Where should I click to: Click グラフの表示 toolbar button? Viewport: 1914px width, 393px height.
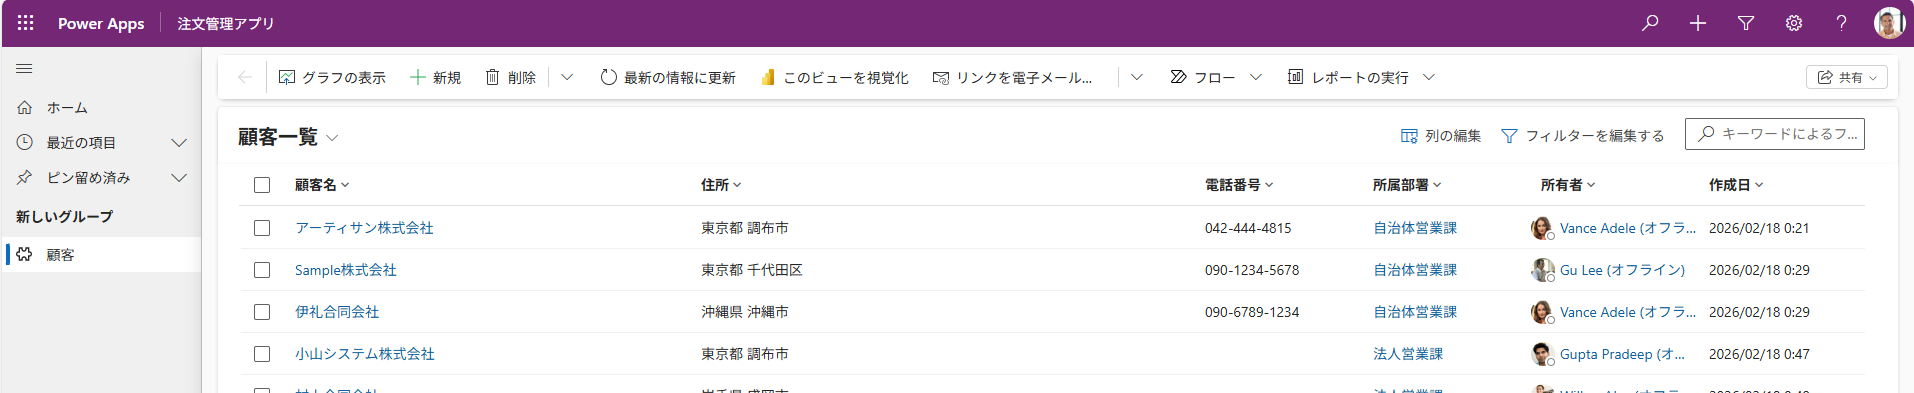(332, 77)
